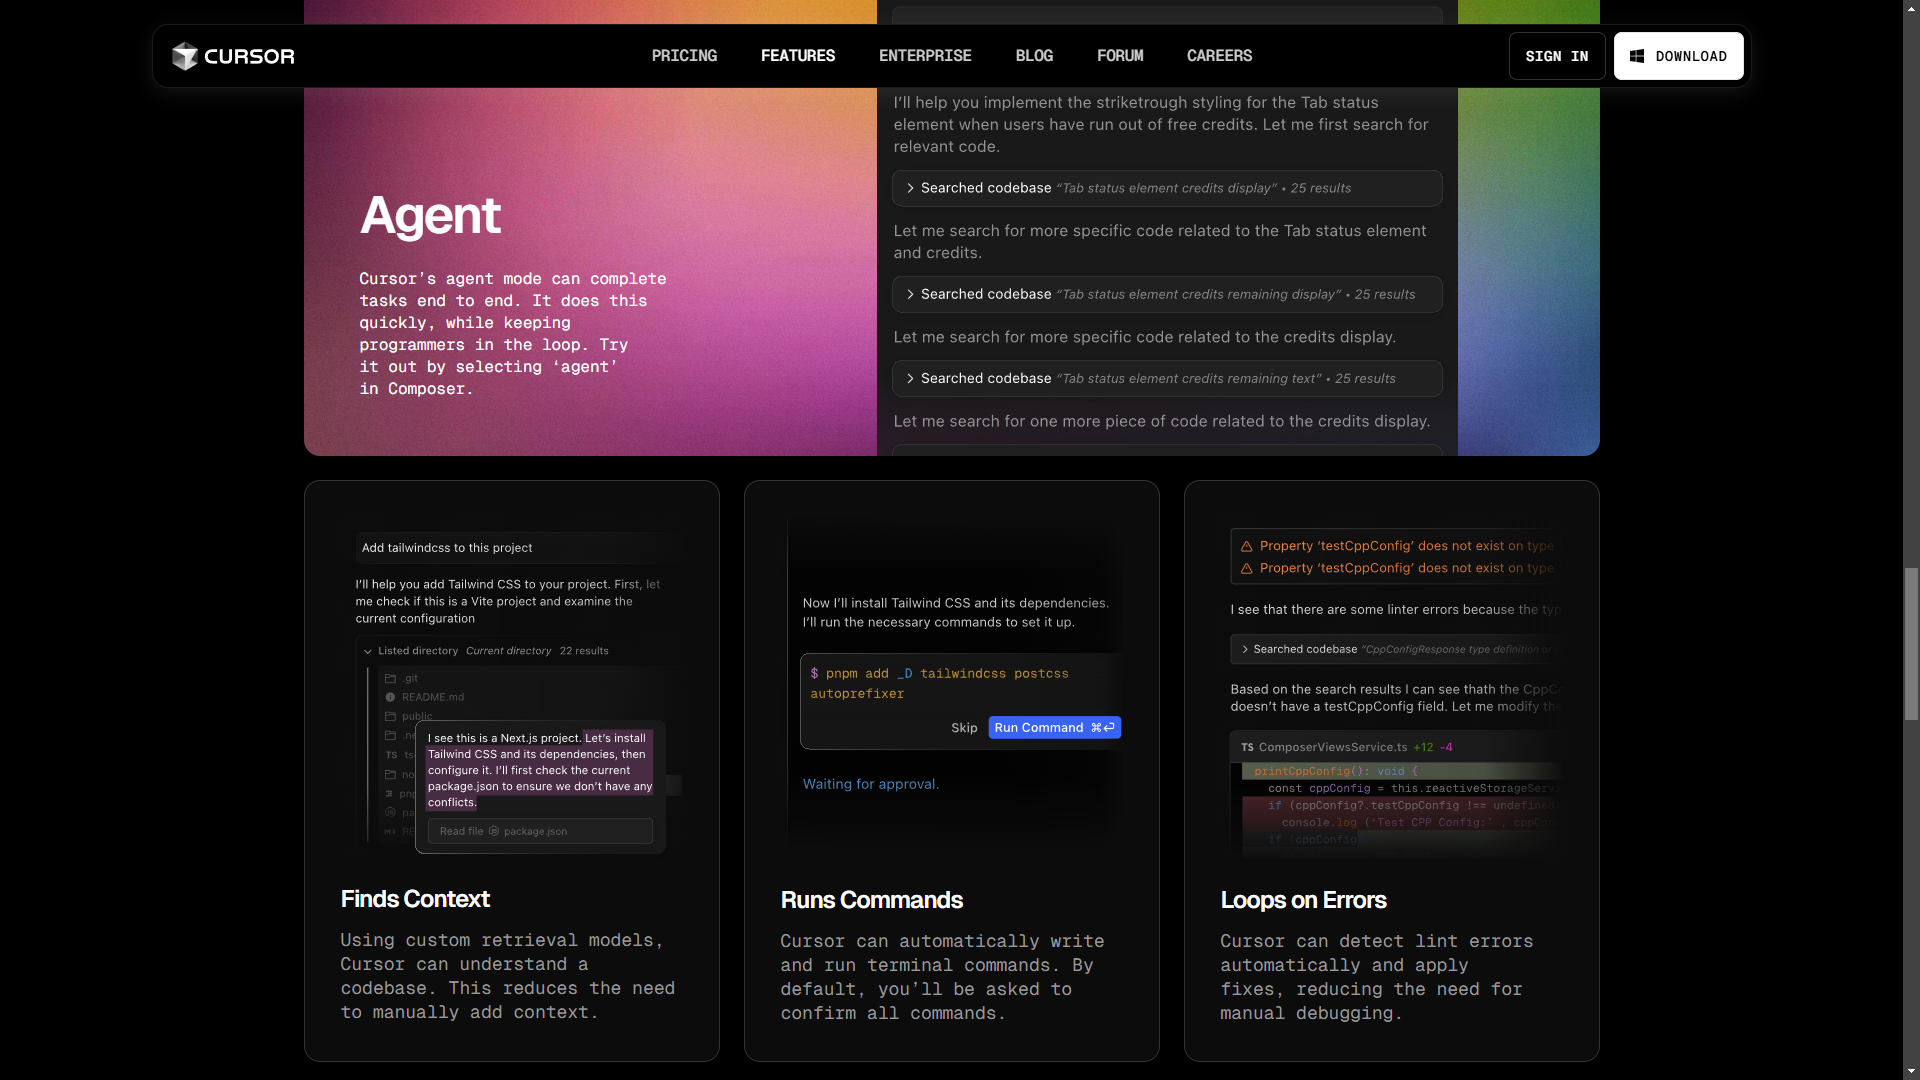The image size is (1920, 1080).
Task: Click the warning triangle on the first testCppConfig error
Action: point(1247,546)
